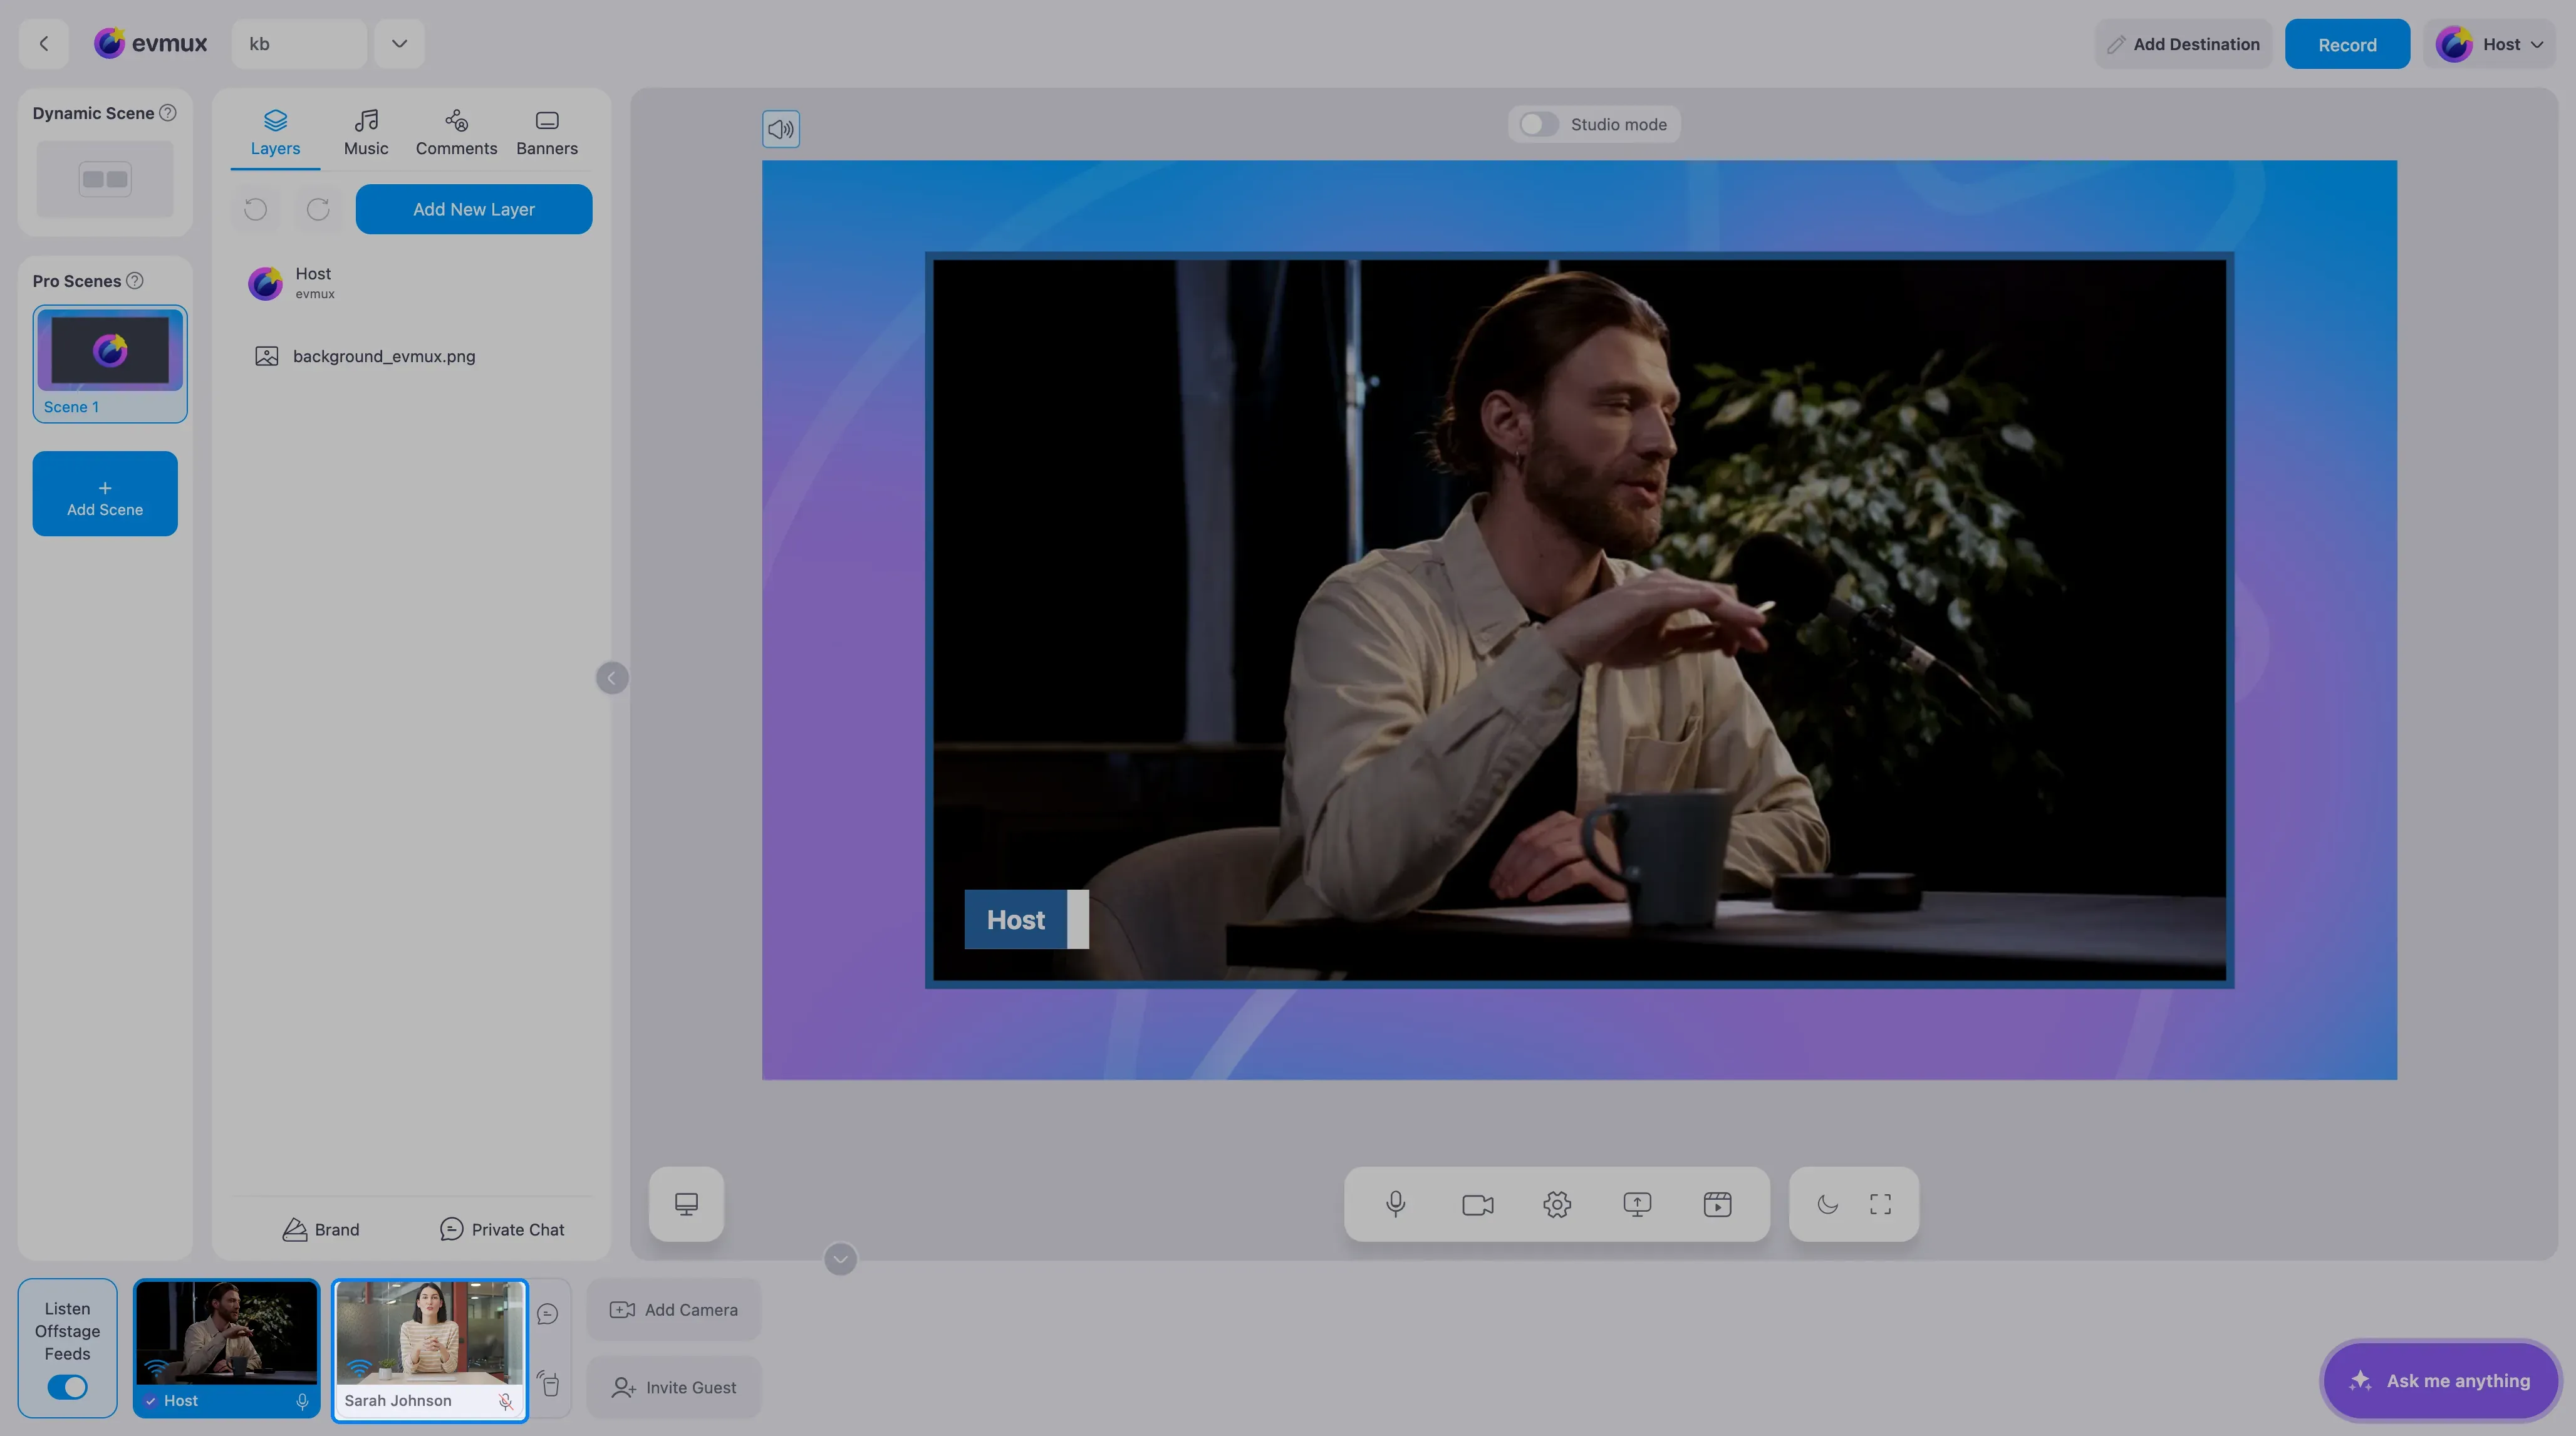
Task: Open the dropdown next to the kb field
Action: tap(399, 43)
